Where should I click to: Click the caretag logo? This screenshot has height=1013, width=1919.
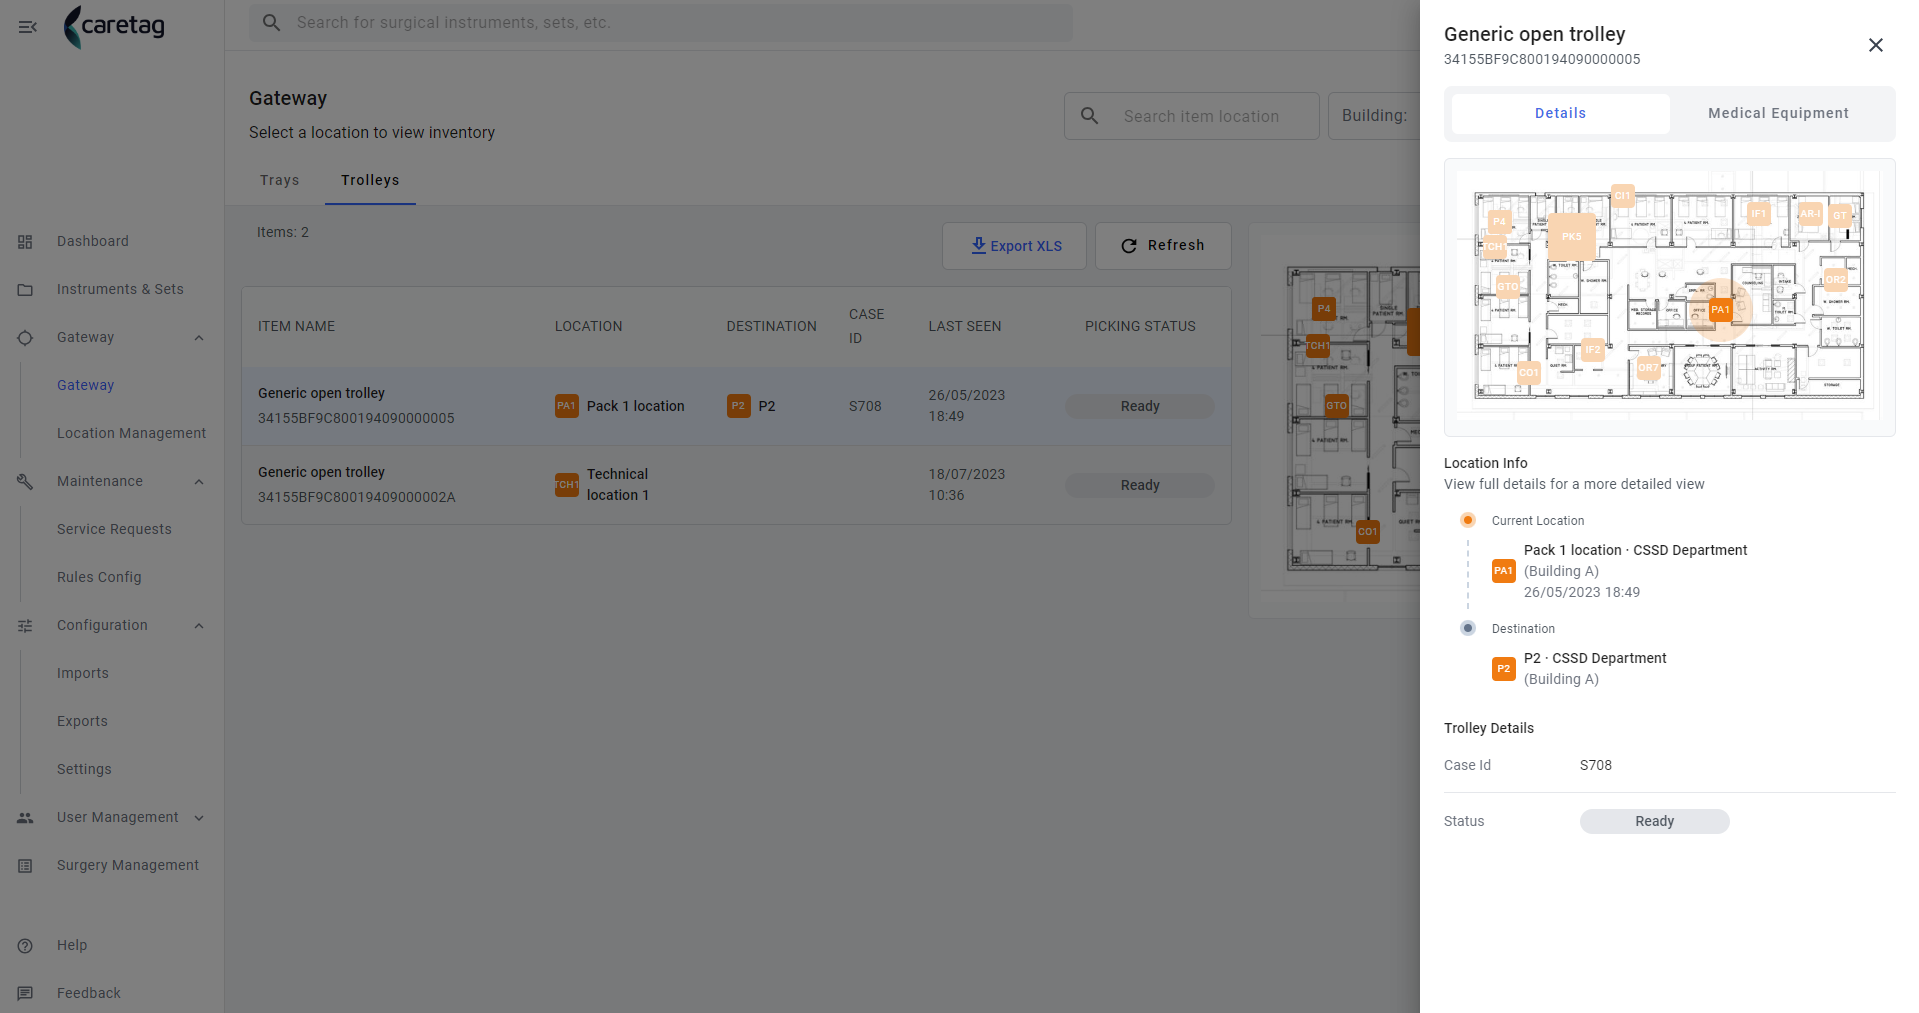pyautogui.click(x=114, y=27)
